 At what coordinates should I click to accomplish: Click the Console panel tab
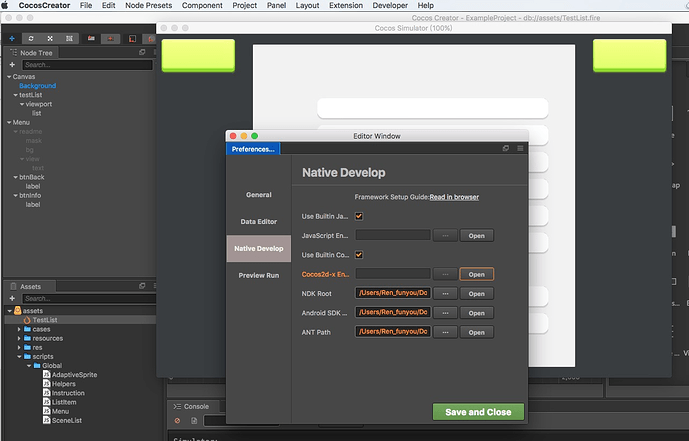tap(192, 406)
